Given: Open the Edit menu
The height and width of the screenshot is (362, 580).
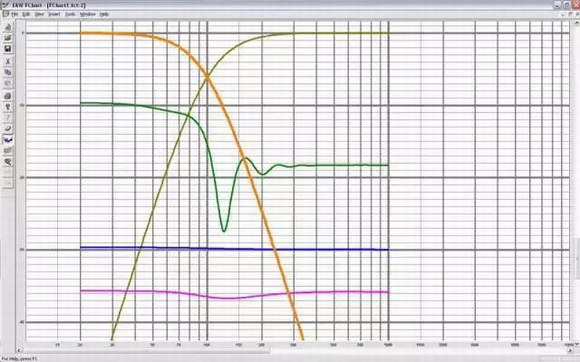Looking at the screenshot, I should click(x=26, y=14).
